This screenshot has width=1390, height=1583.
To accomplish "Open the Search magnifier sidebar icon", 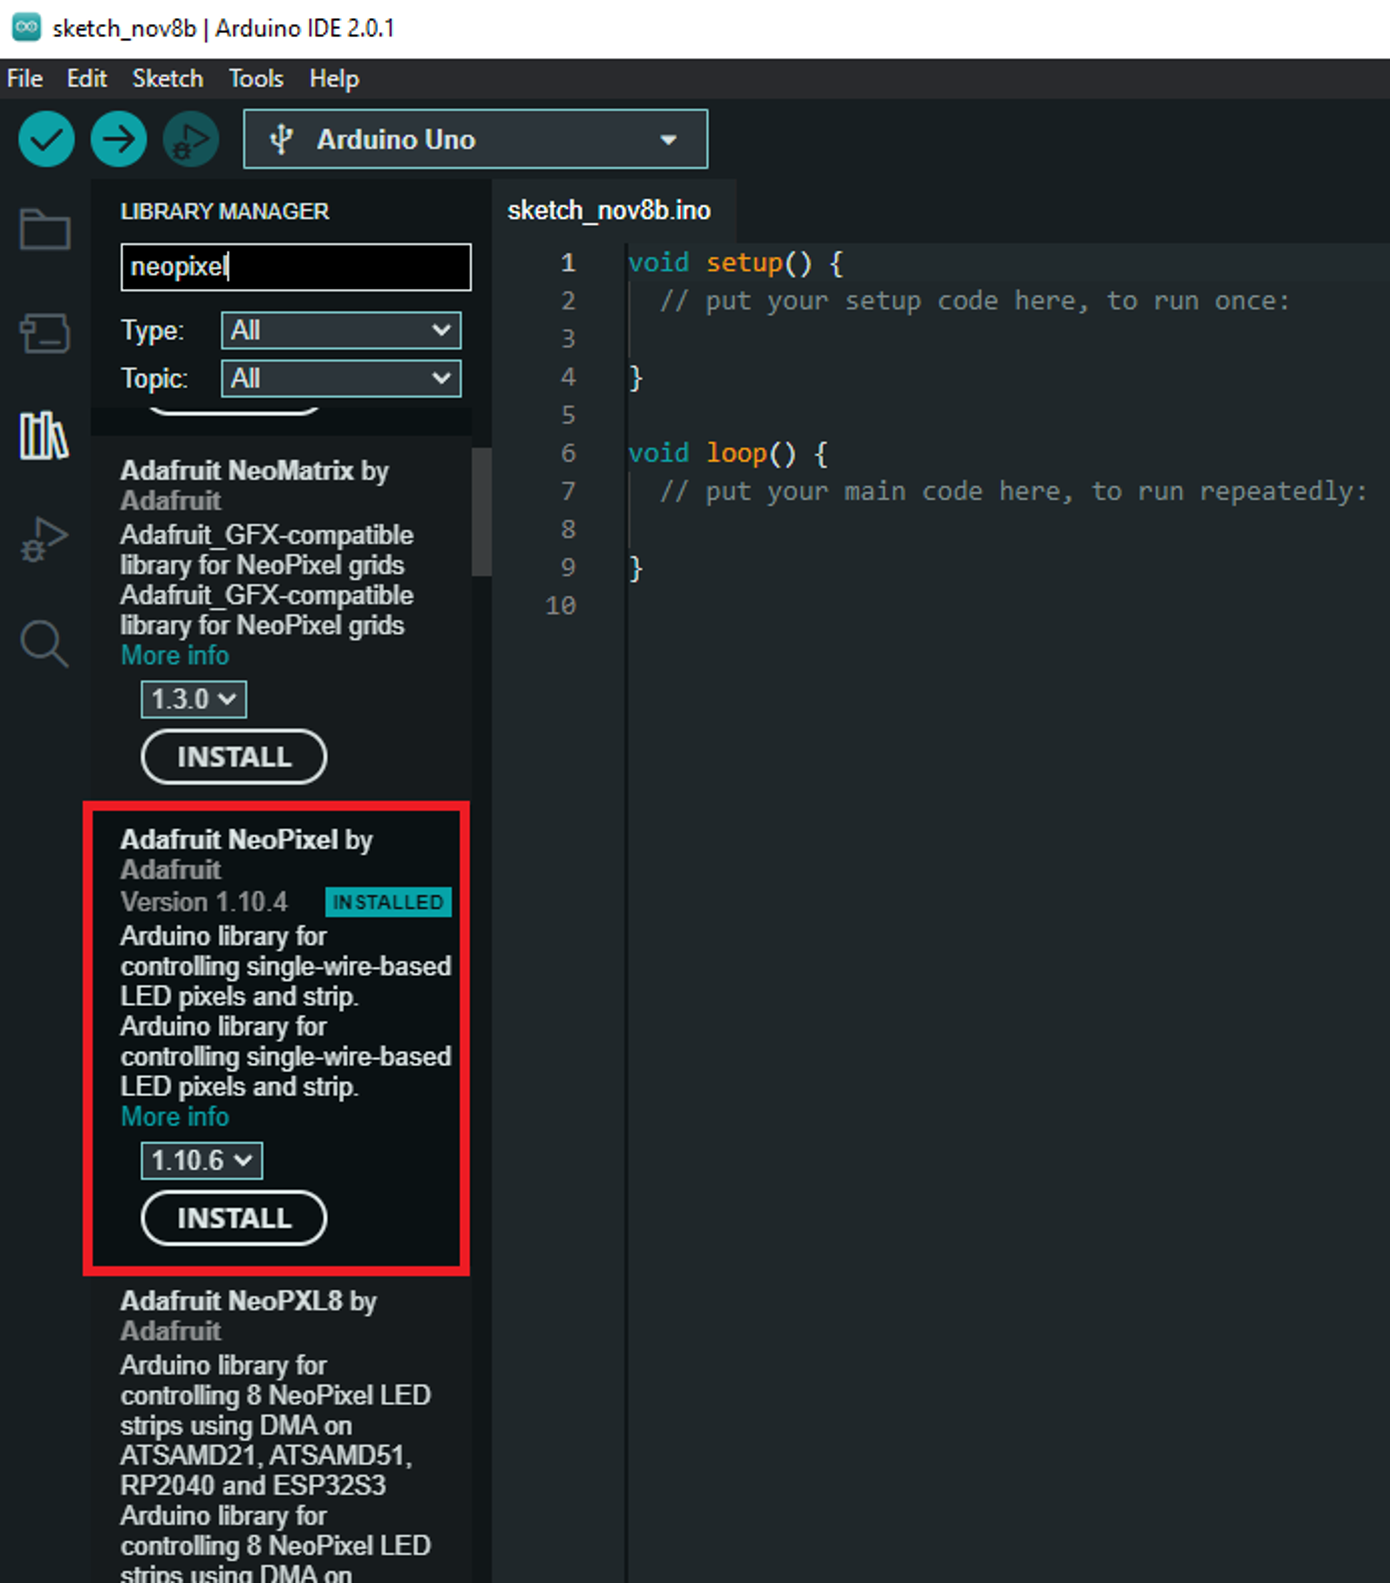I will tap(45, 643).
